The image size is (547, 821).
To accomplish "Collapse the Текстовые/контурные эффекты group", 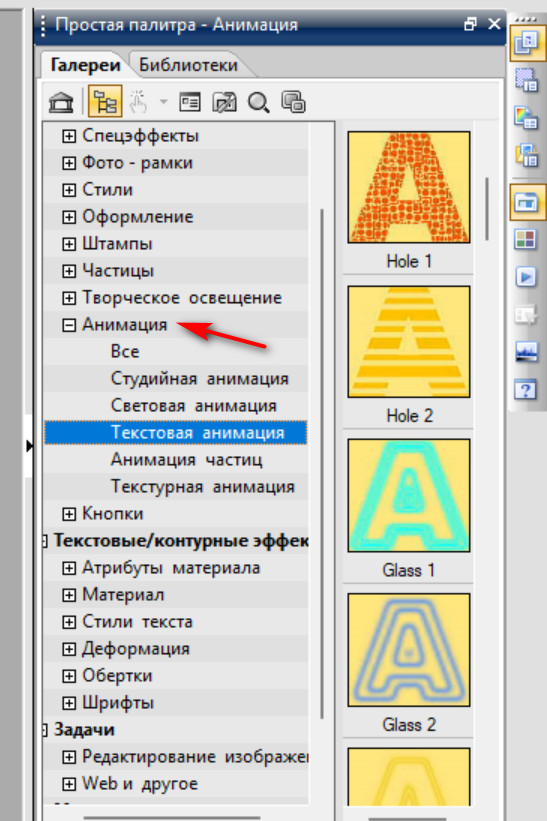I will [46, 541].
